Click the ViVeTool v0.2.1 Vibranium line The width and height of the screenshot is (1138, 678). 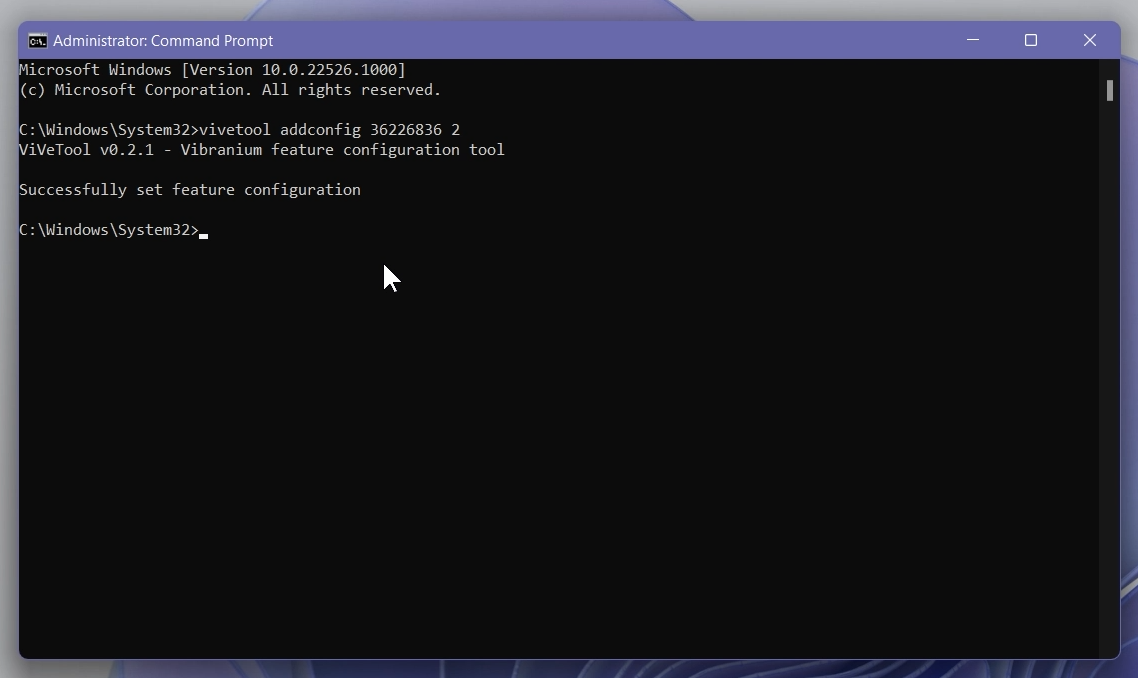(x=262, y=150)
